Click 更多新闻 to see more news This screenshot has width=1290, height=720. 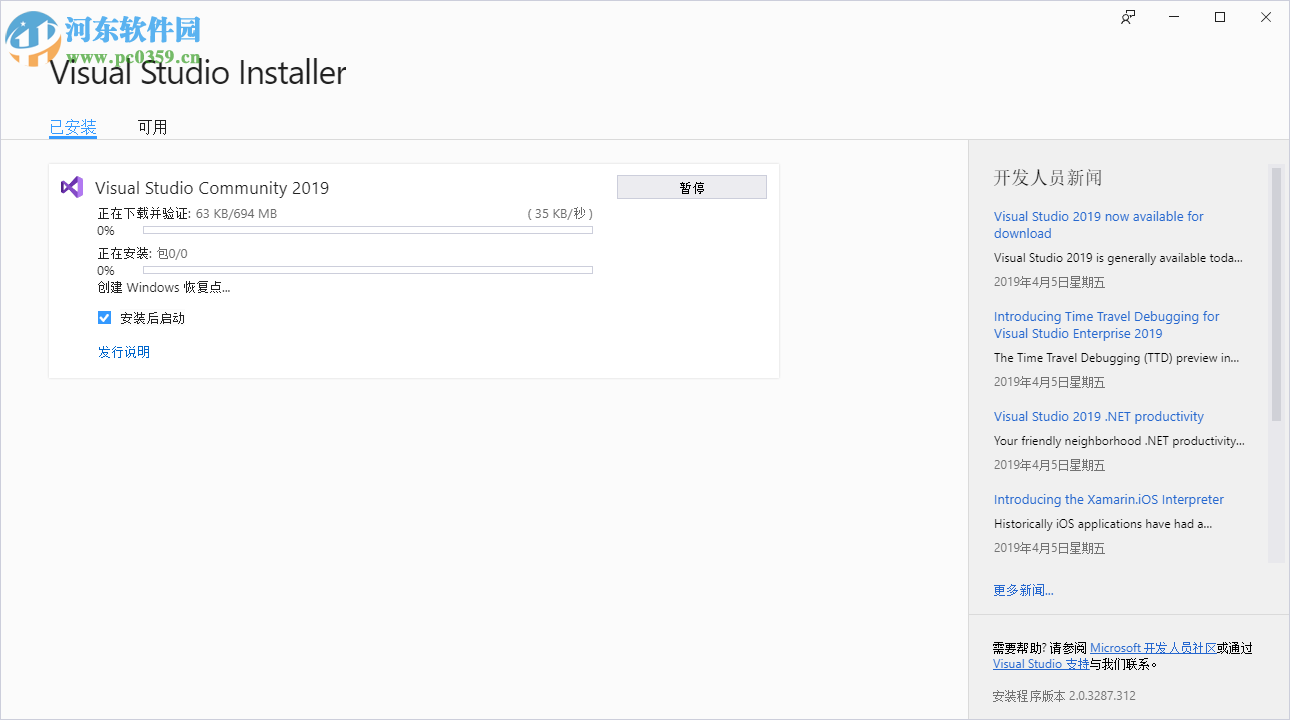point(1023,589)
